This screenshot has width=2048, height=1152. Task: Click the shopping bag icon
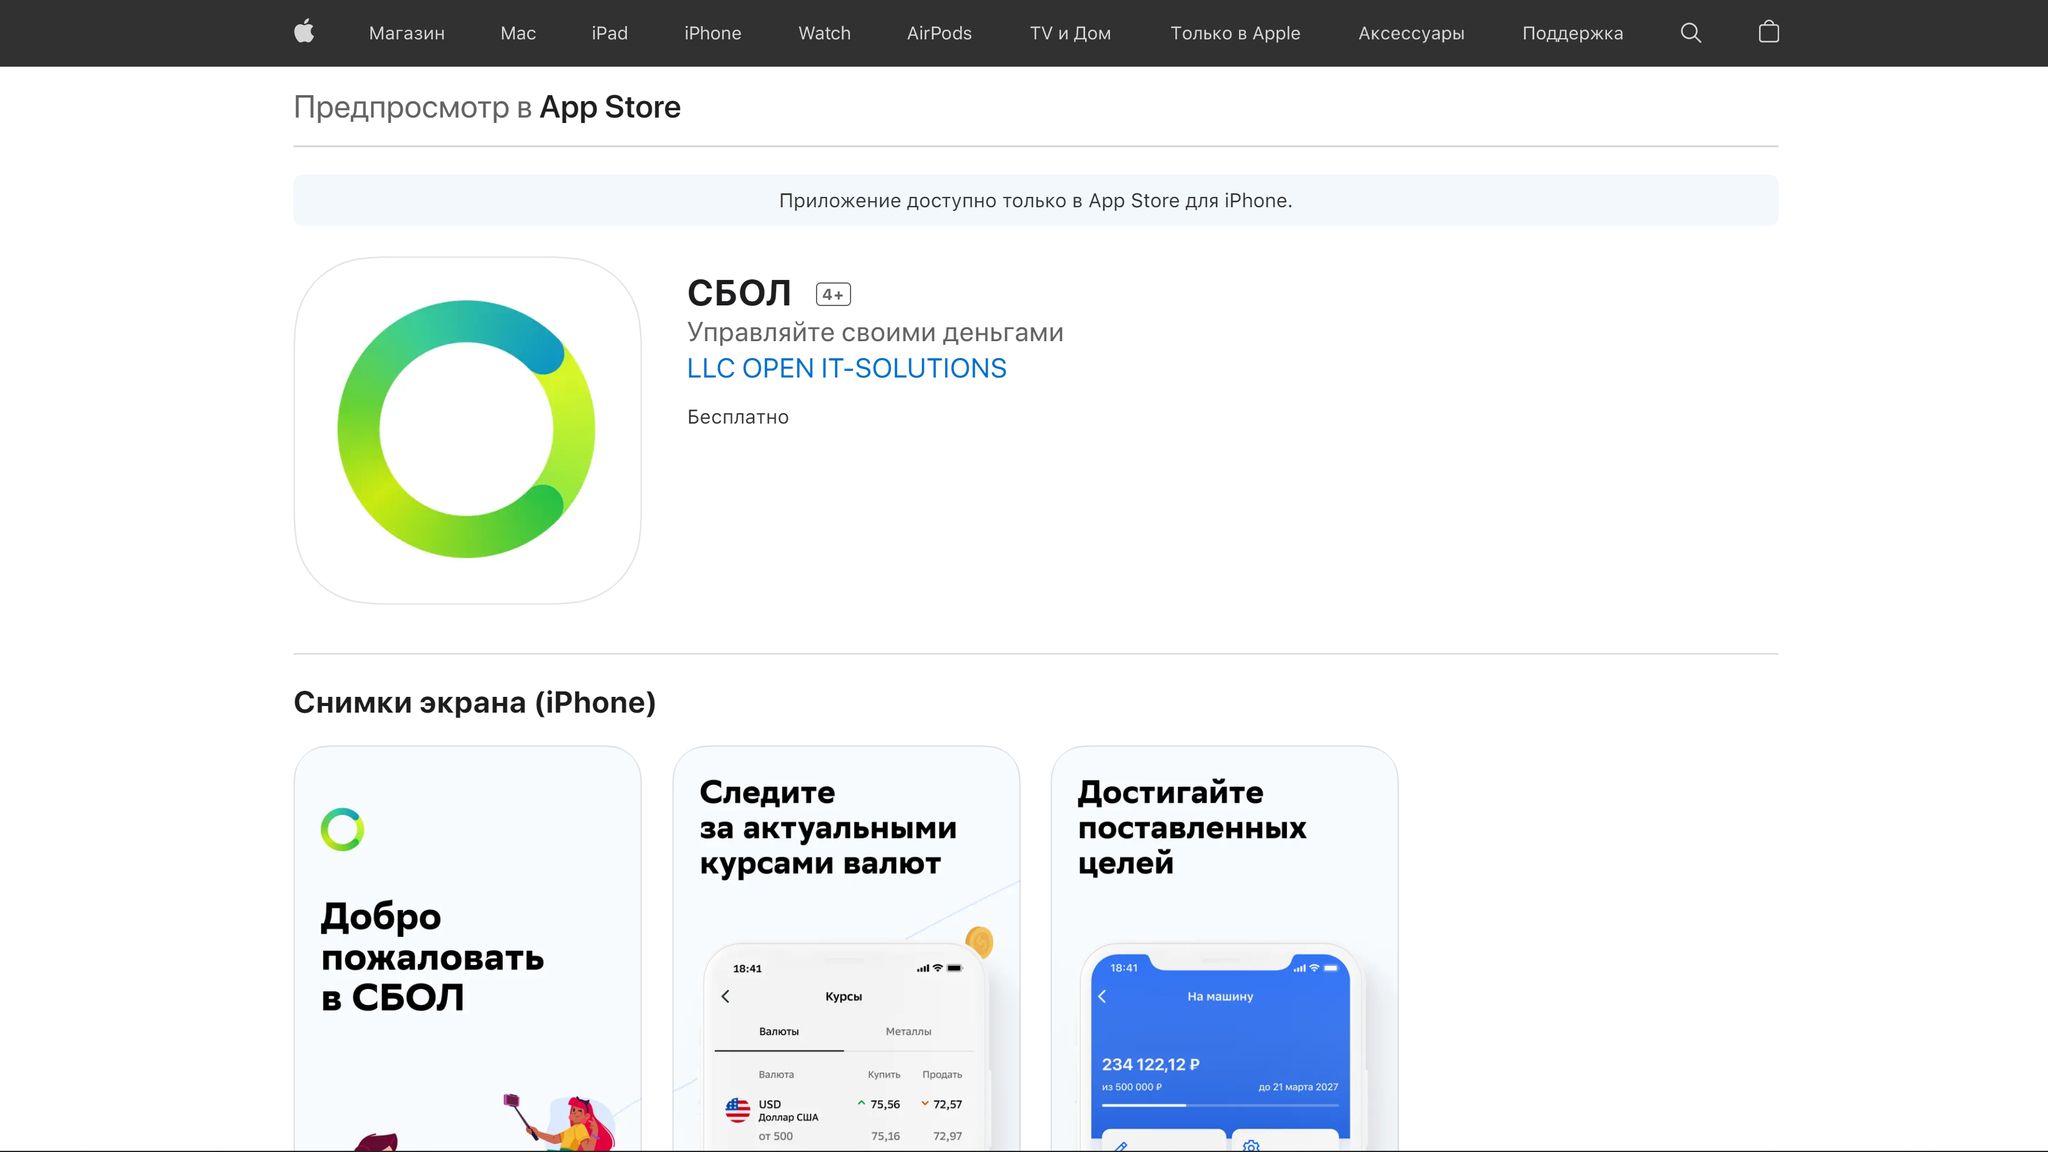click(1769, 32)
